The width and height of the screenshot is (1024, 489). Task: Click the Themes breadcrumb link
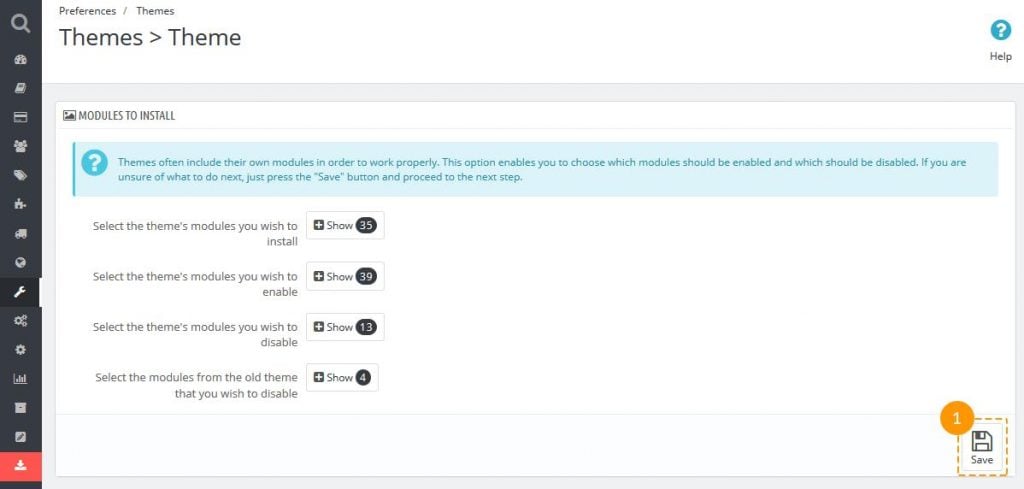(x=155, y=11)
